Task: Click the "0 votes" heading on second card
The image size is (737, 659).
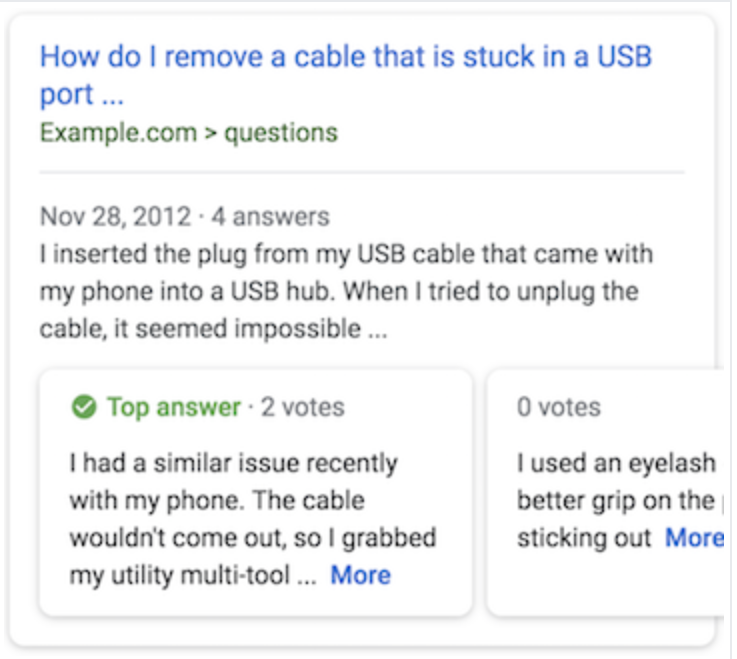Action: [x=559, y=407]
